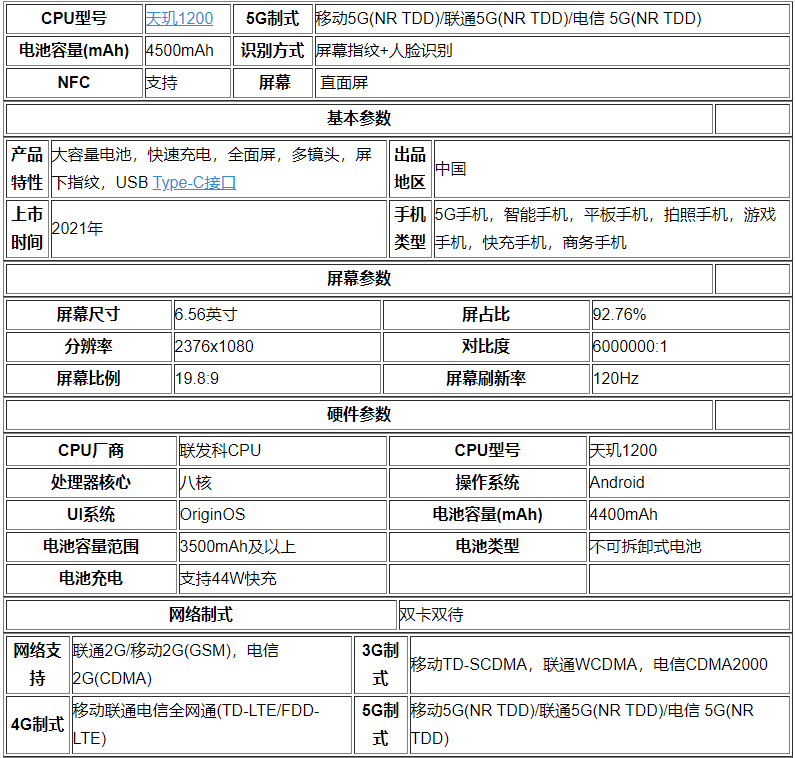Click the 基本参数 section header
Screen dimensions: 795x758
359,118
